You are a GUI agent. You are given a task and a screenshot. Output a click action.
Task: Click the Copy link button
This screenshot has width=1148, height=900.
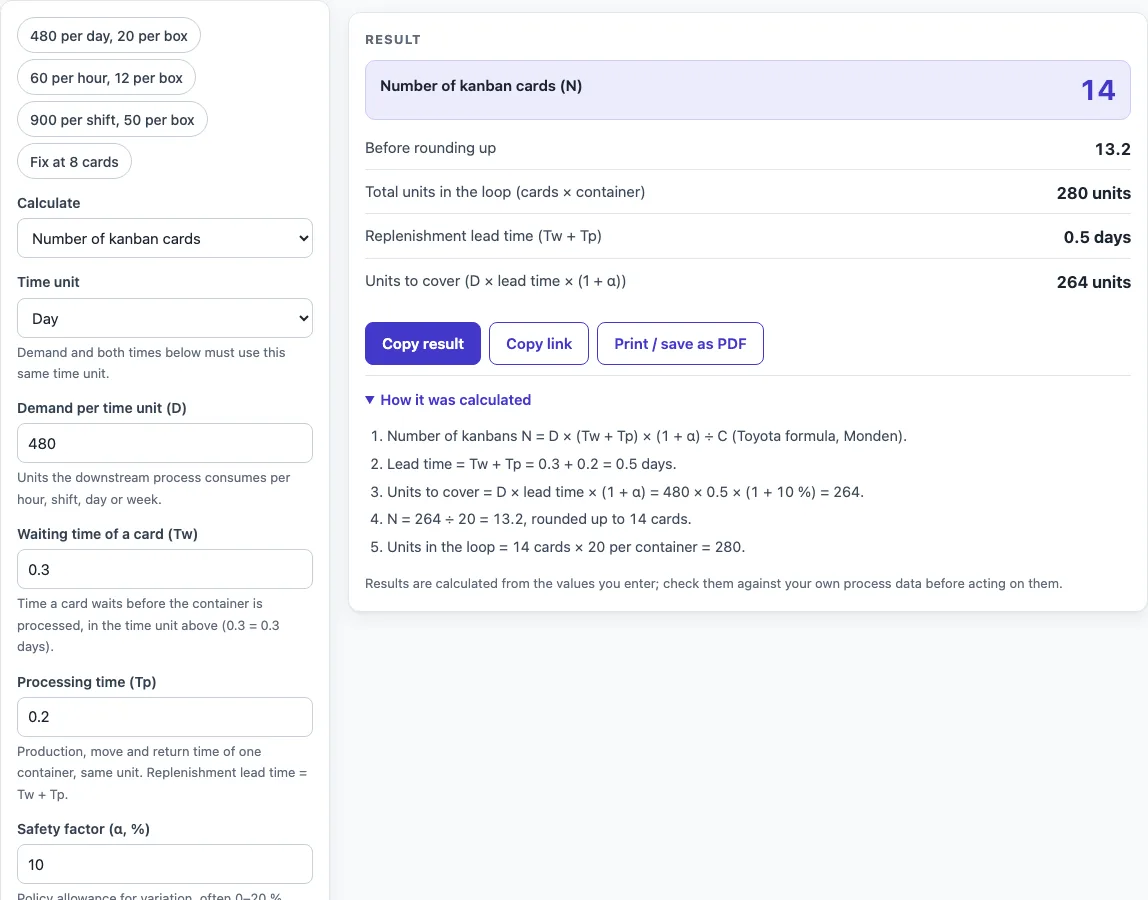(539, 343)
